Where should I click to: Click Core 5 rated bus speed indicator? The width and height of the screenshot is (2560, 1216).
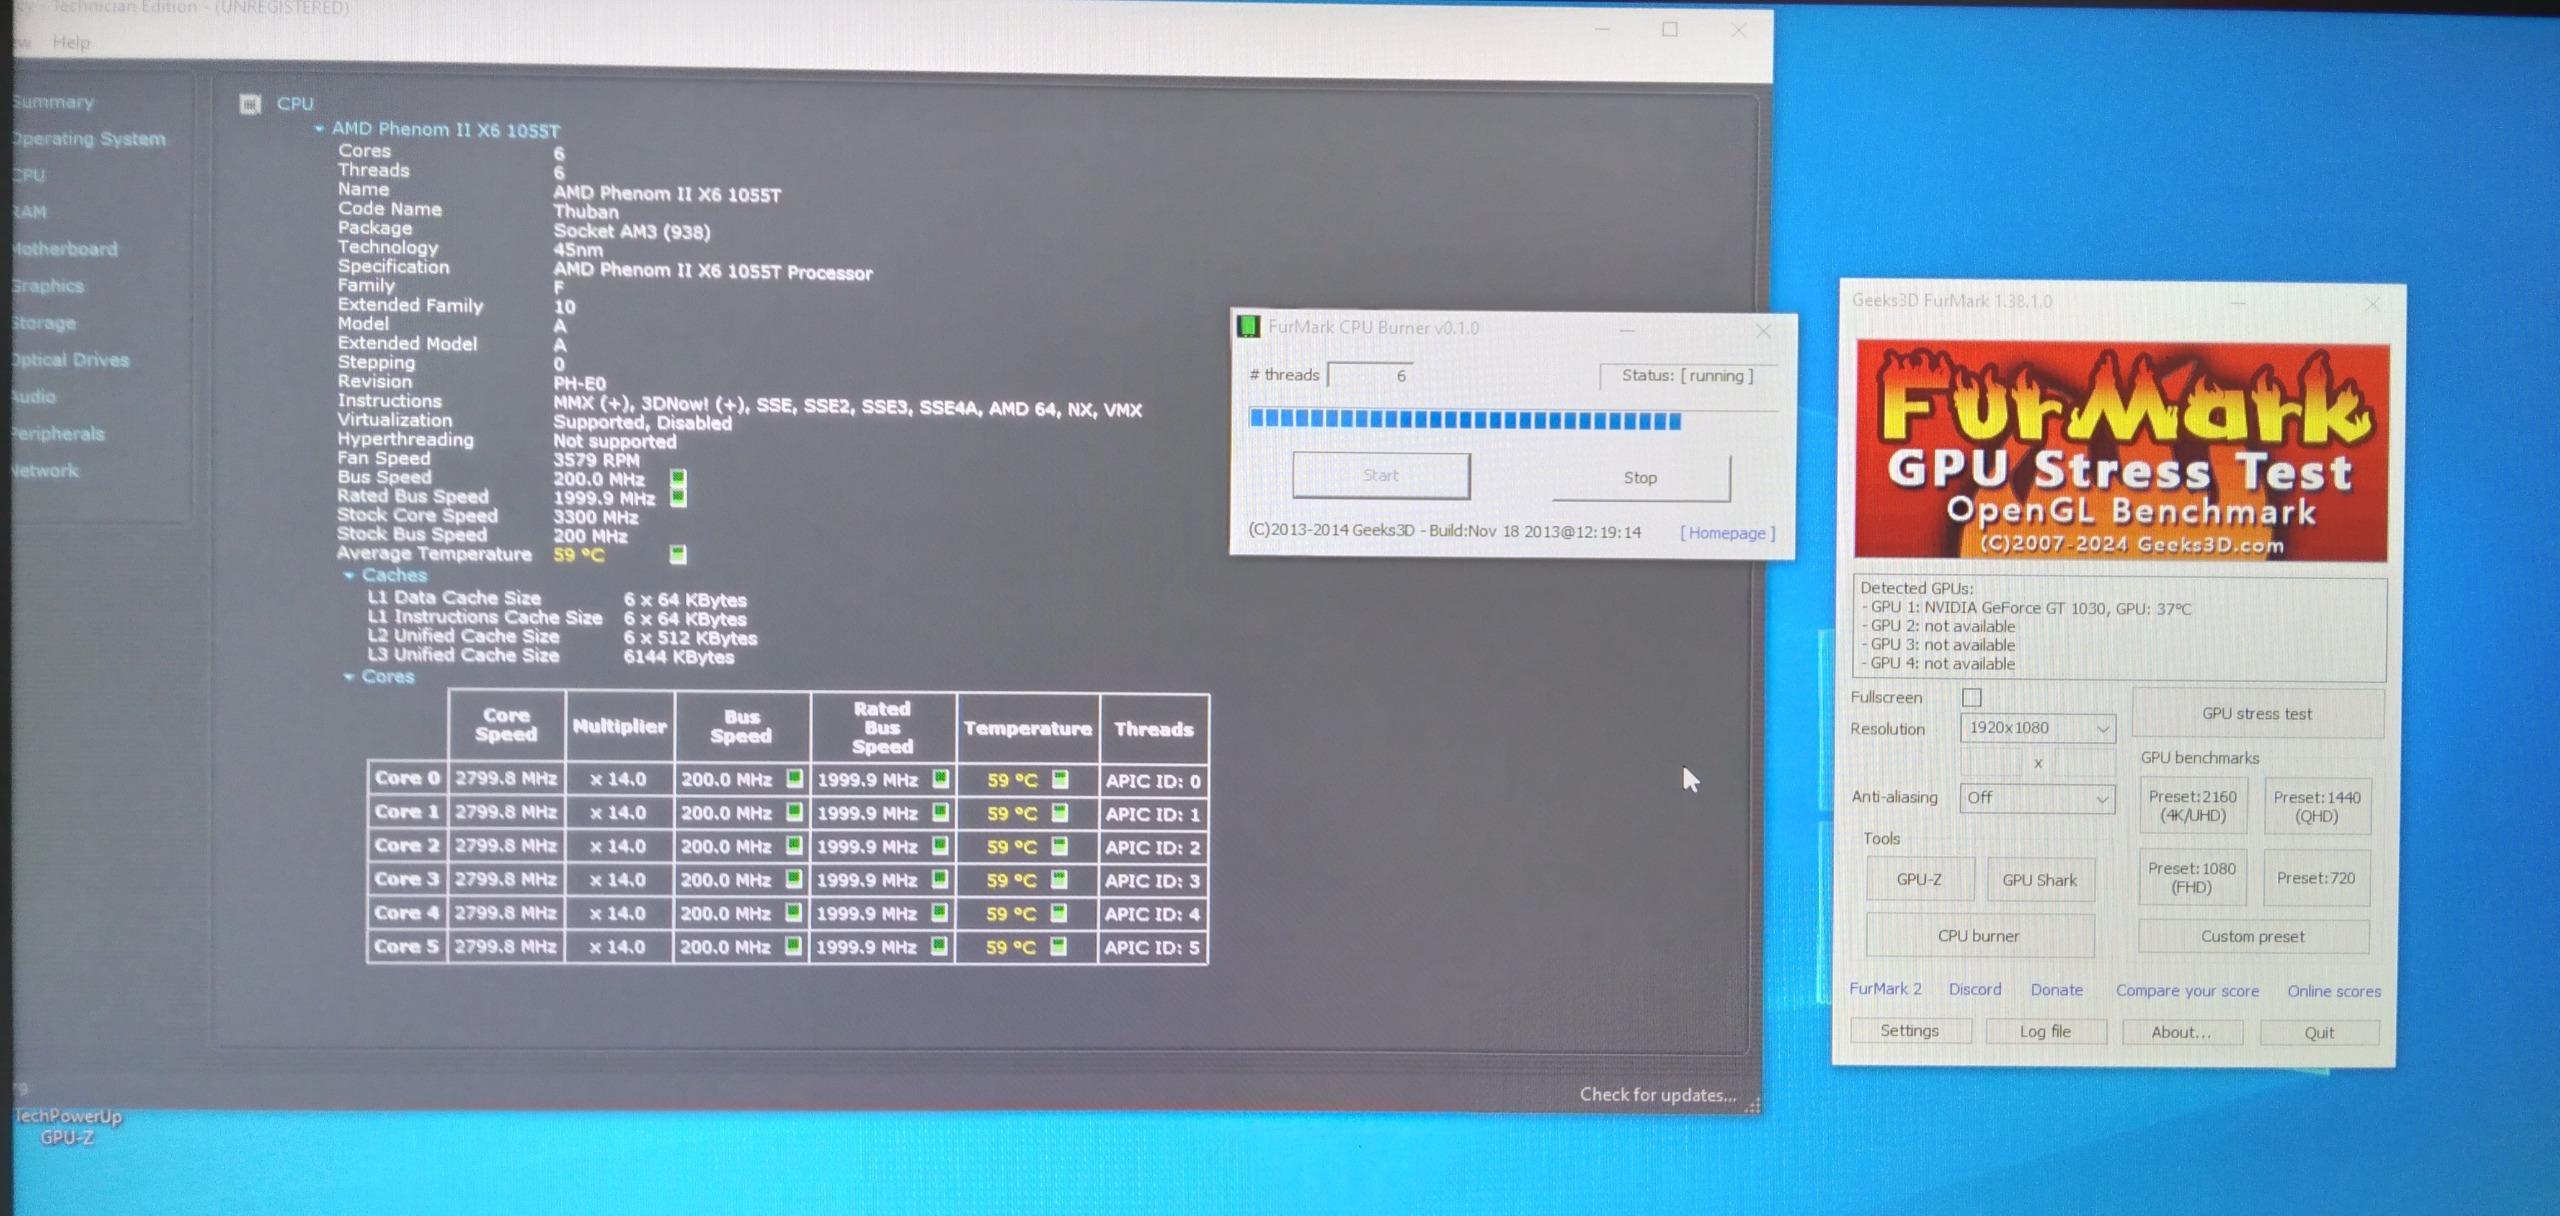click(939, 946)
